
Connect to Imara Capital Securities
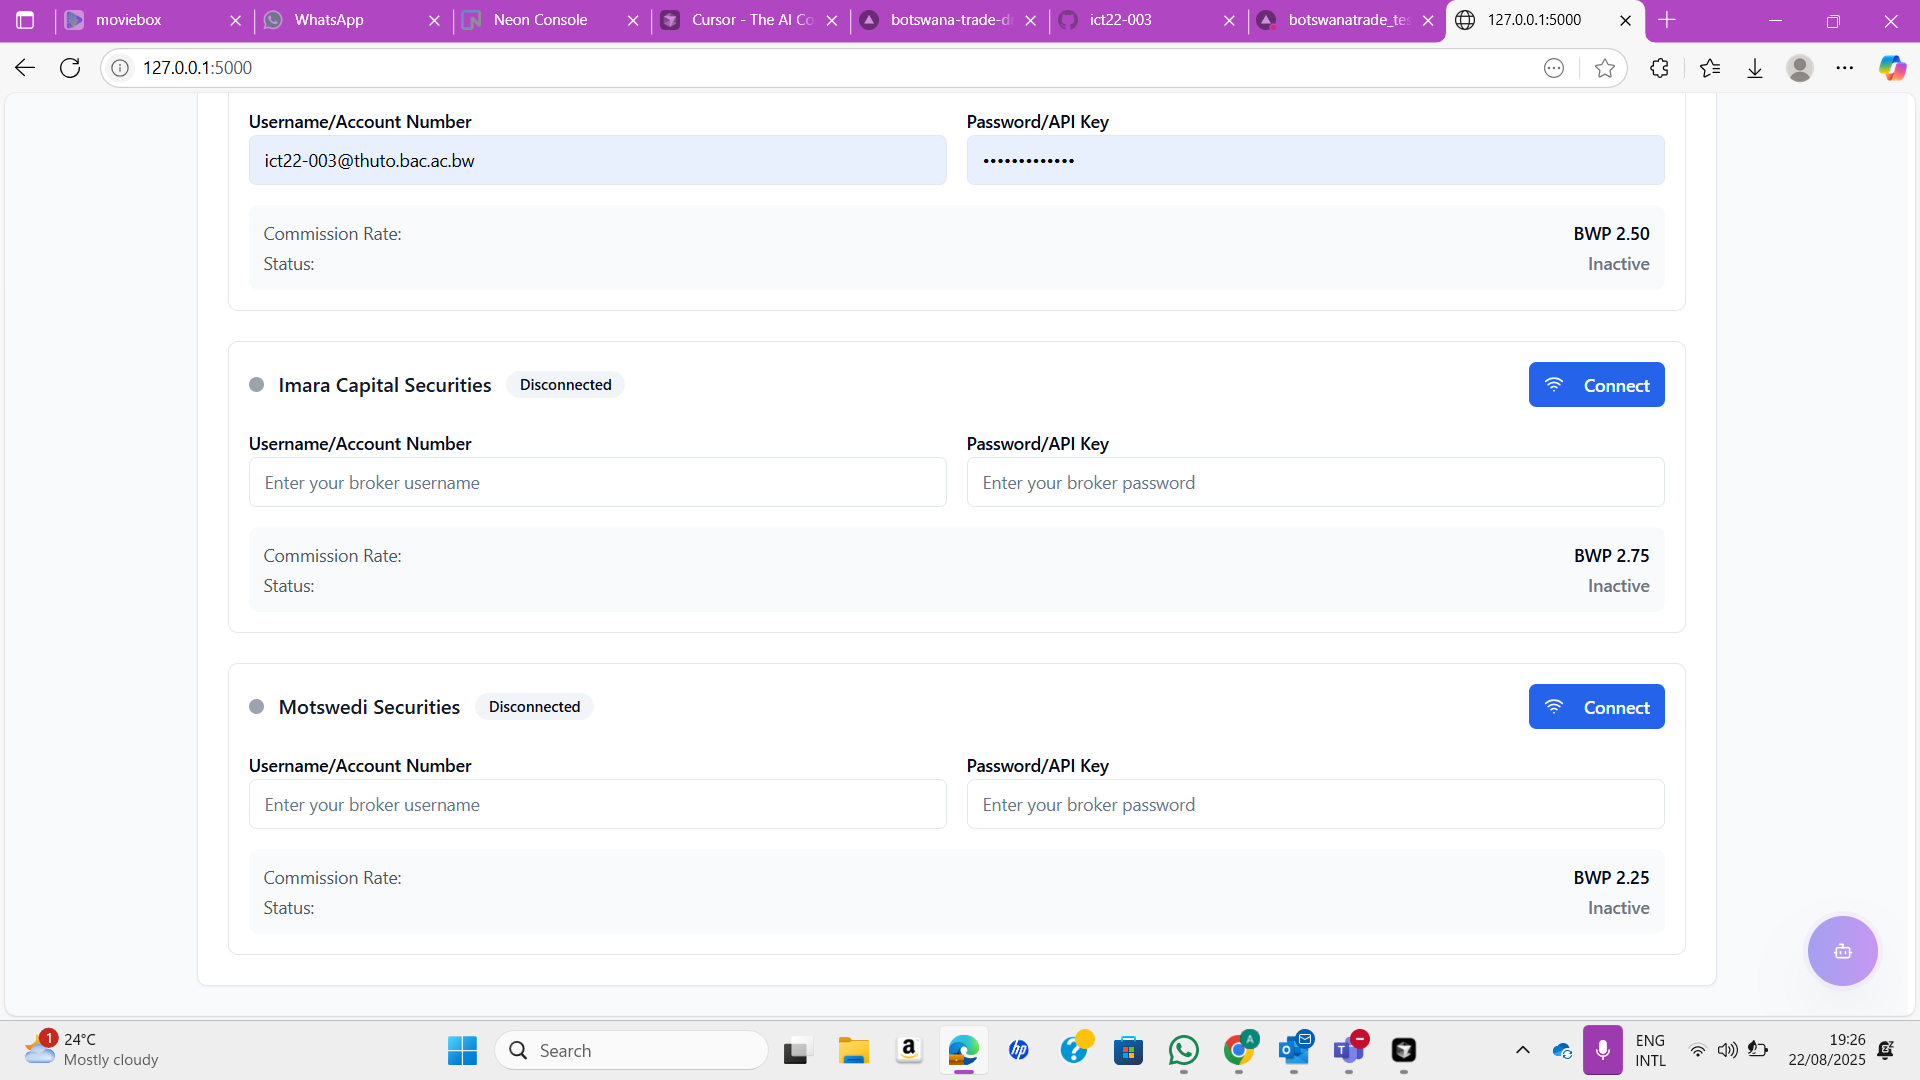(x=1596, y=385)
